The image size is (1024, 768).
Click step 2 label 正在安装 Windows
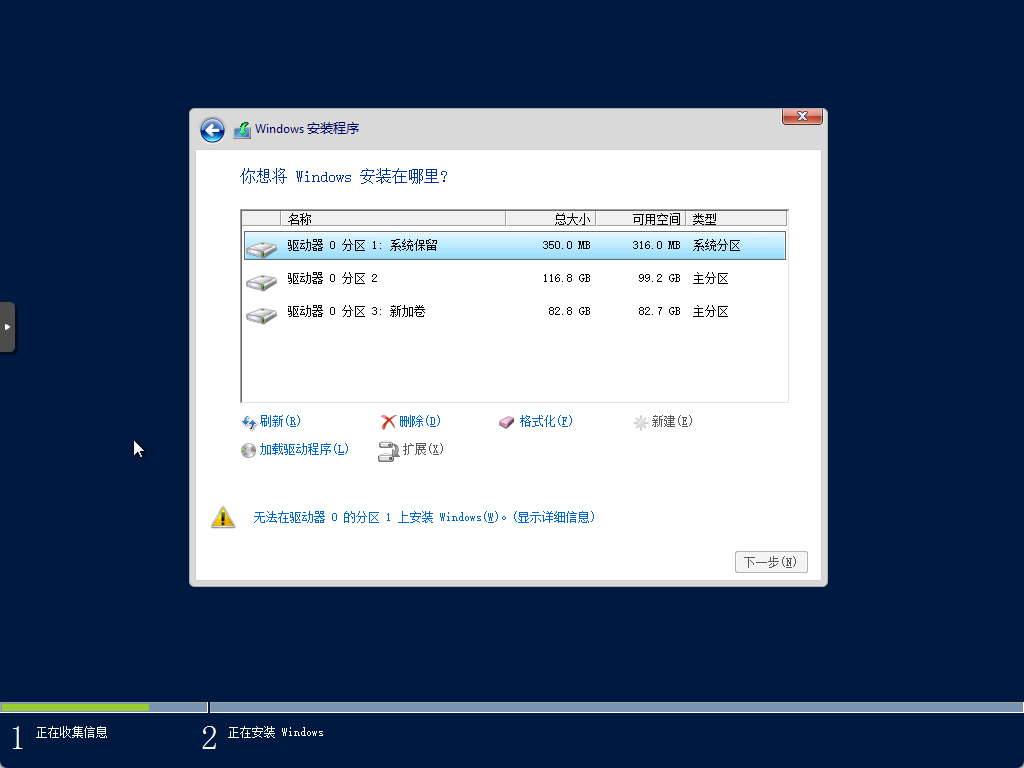click(276, 733)
